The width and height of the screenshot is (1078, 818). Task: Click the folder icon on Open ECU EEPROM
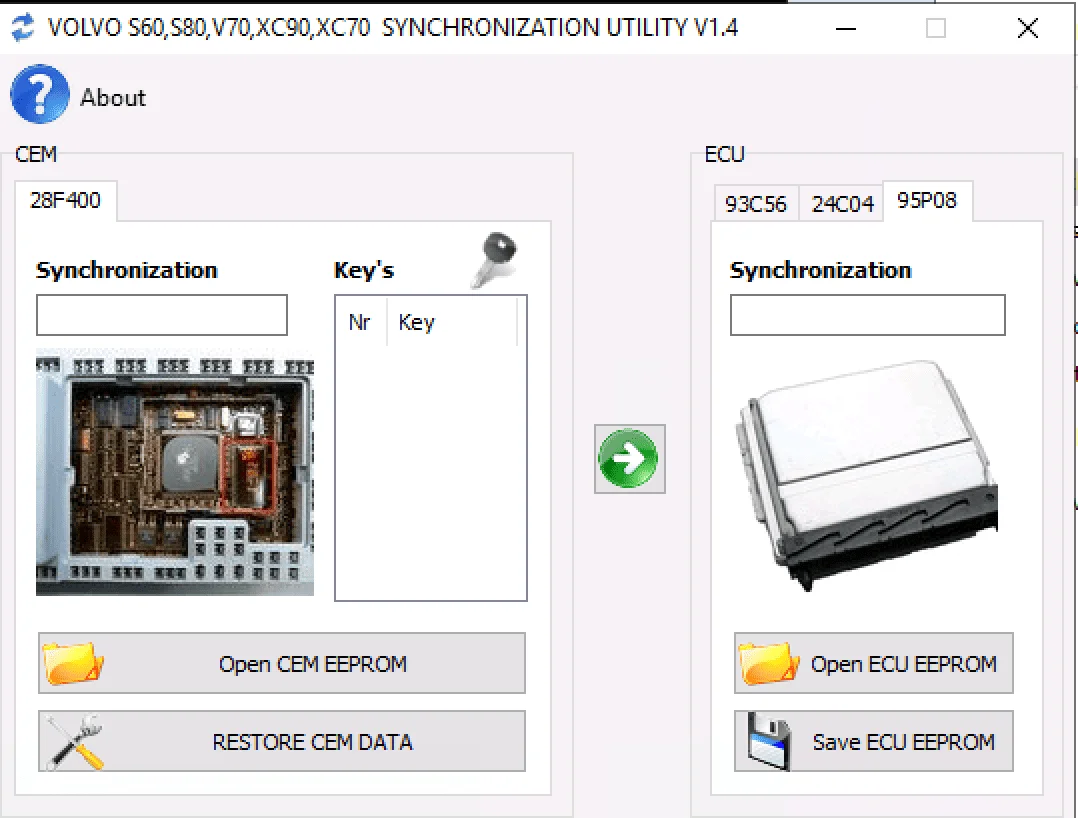click(x=768, y=662)
